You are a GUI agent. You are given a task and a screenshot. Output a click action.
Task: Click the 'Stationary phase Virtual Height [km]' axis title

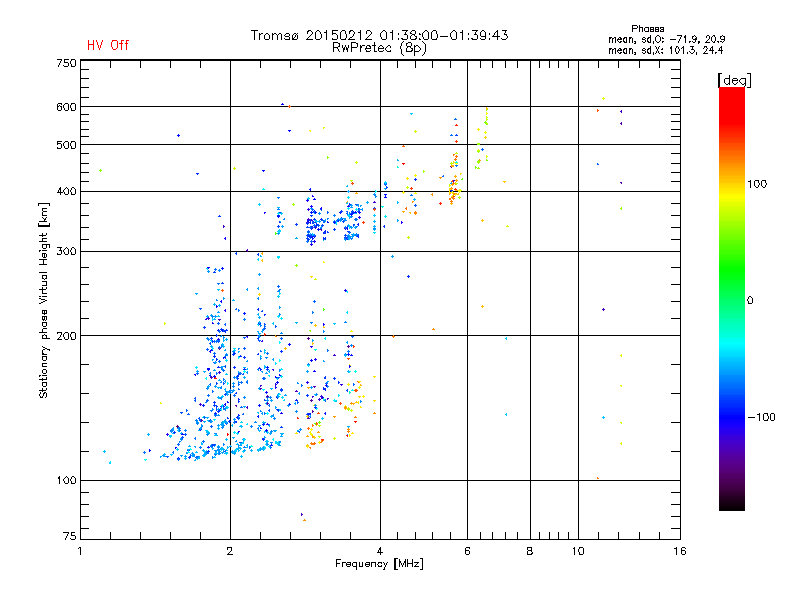click(44, 301)
